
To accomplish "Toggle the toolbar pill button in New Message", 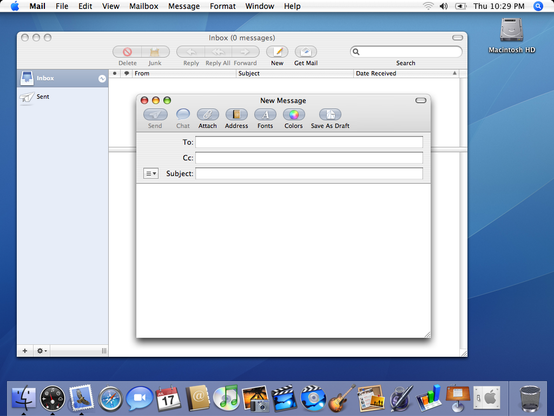I will pyautogui.click(x=420, y=100).
